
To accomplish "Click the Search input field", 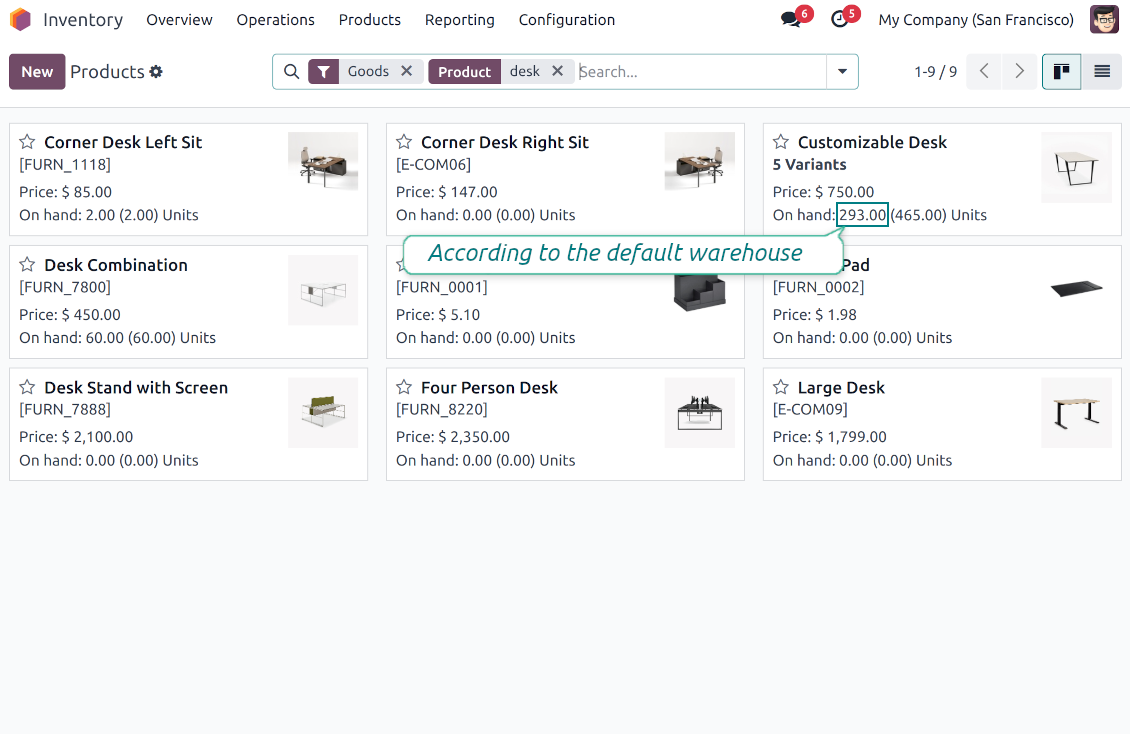I will (700, 72).
